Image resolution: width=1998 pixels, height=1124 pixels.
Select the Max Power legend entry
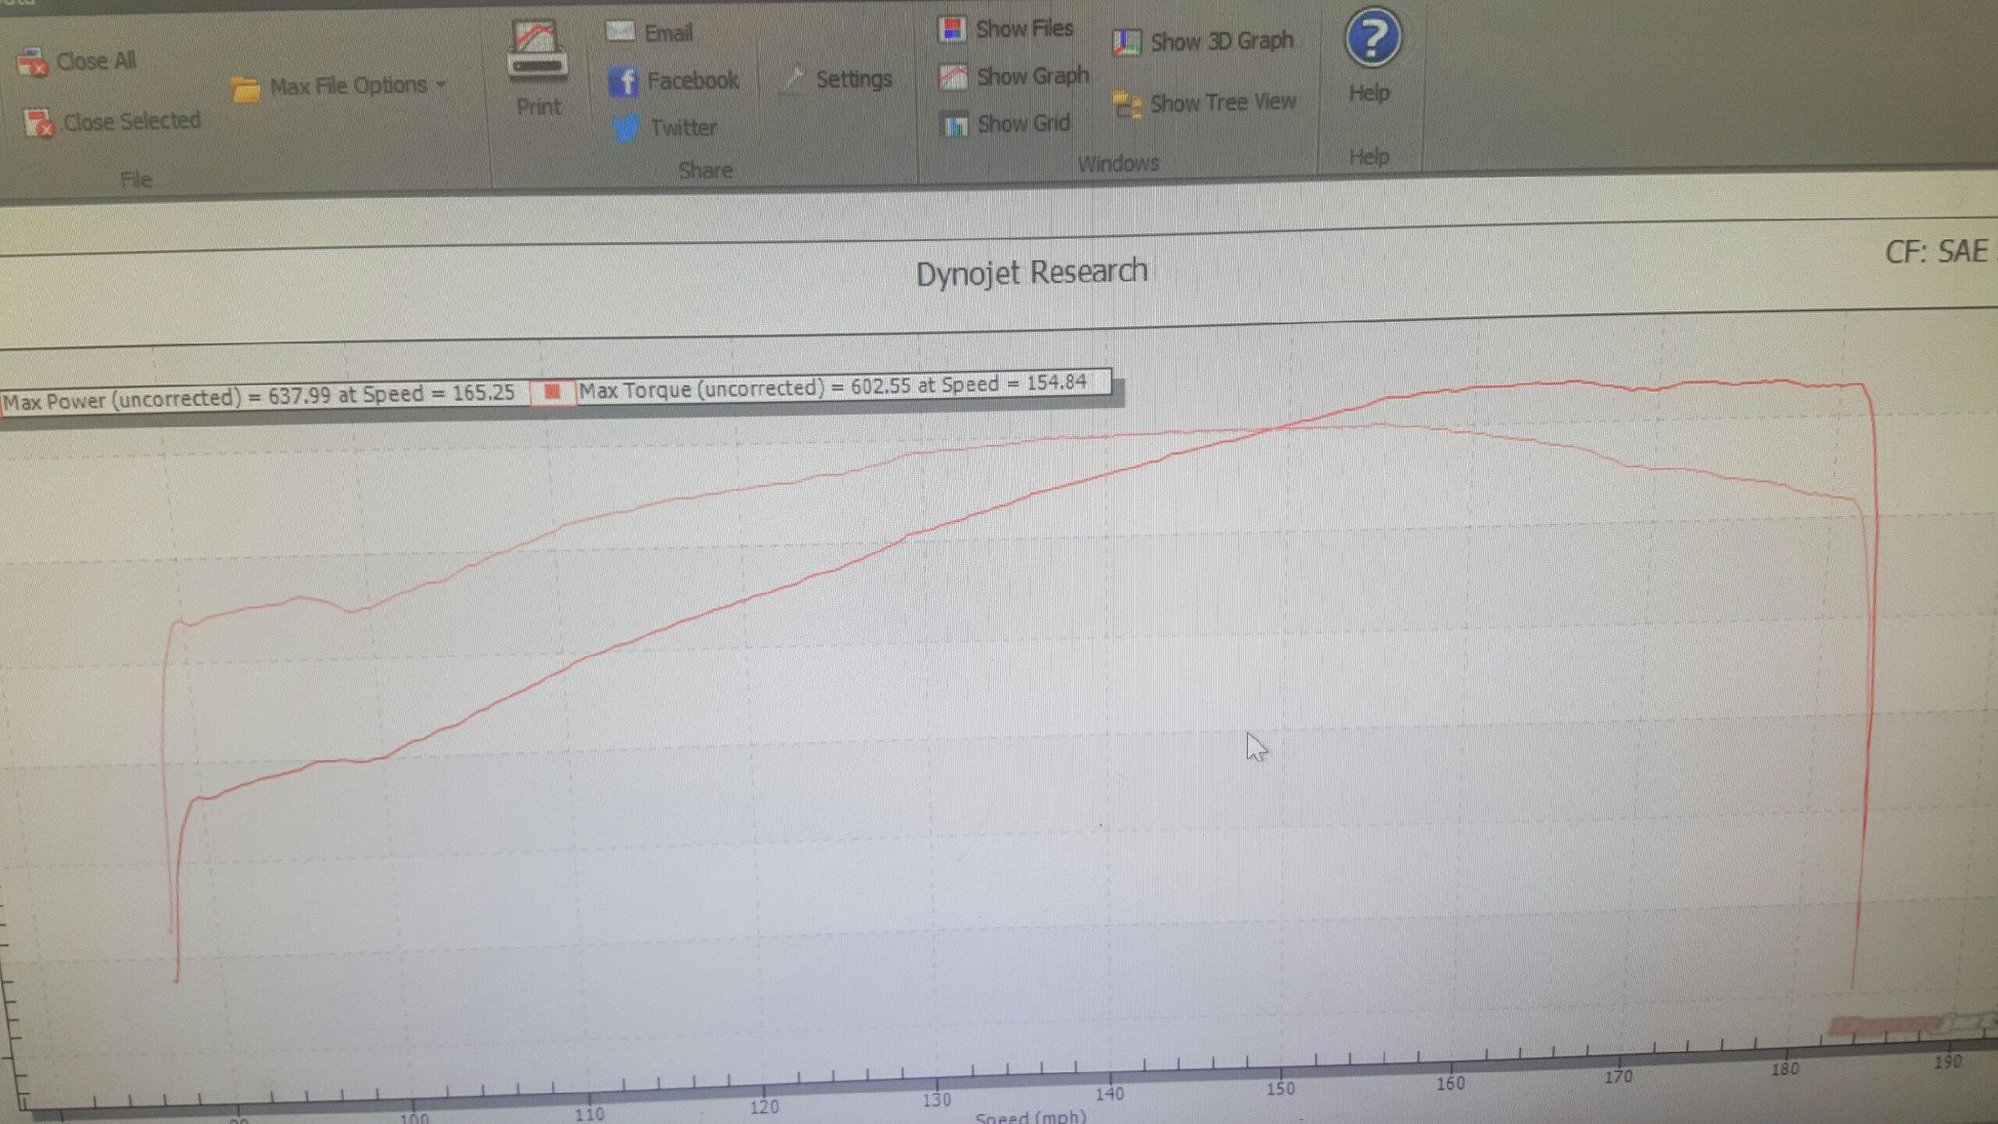(x=258, y=397)
